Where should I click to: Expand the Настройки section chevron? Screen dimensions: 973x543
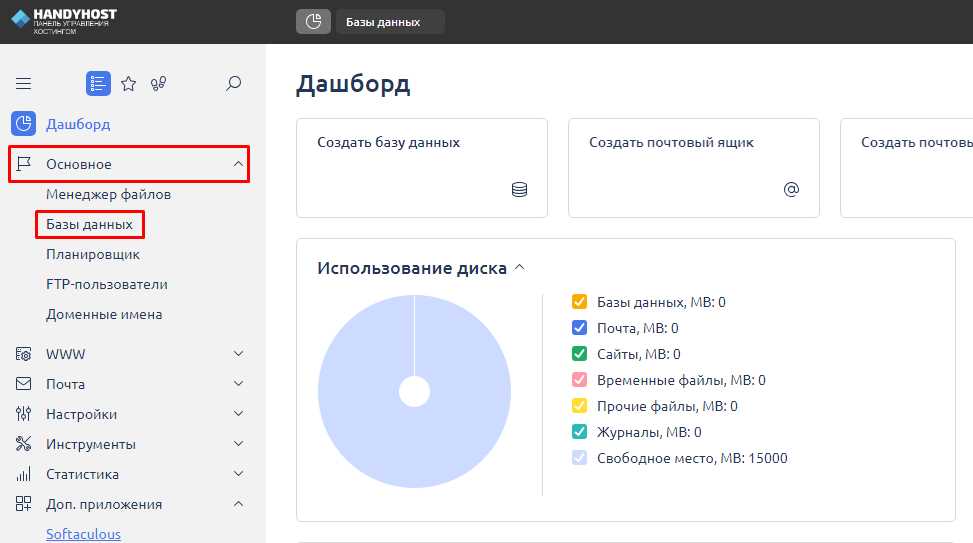[238, 413]
